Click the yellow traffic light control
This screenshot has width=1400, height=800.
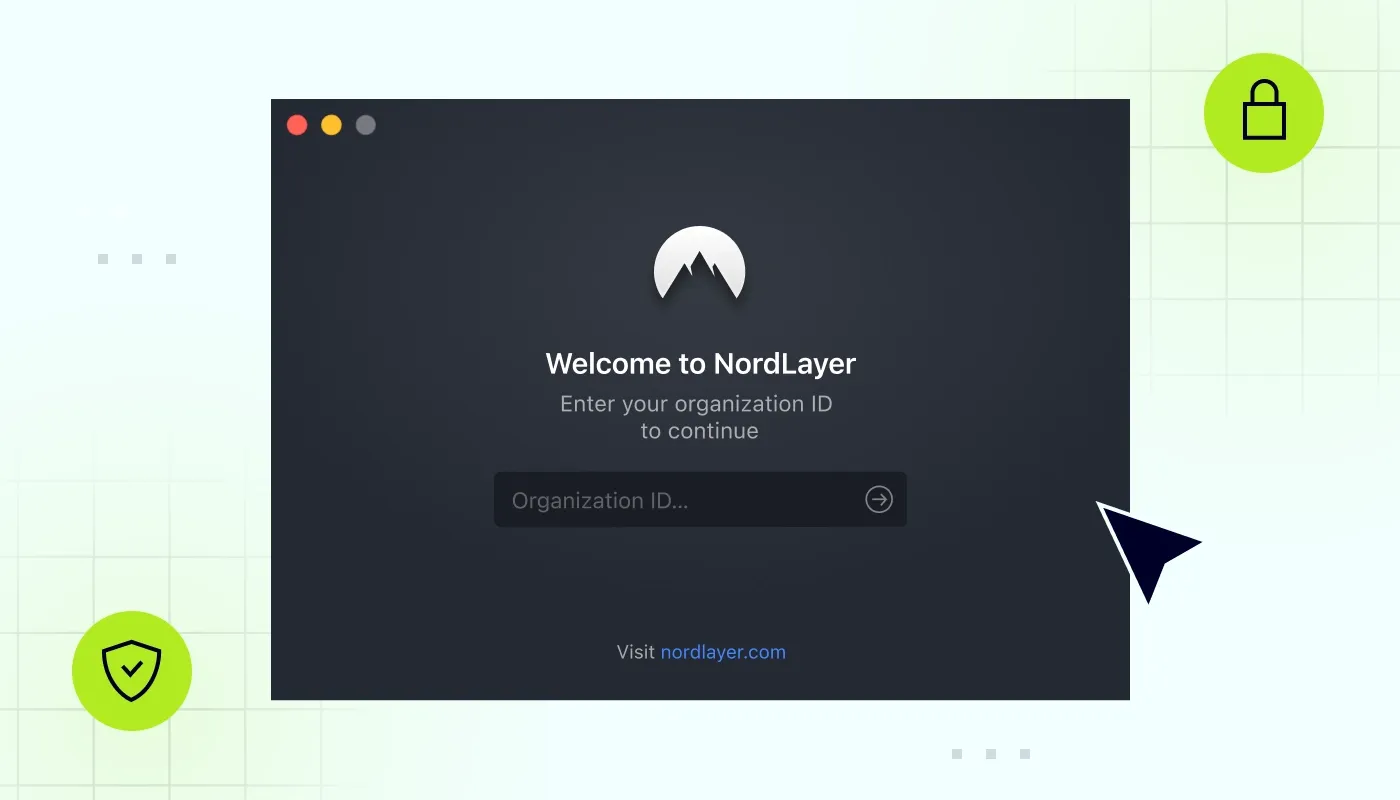click(x=331, y=124)
